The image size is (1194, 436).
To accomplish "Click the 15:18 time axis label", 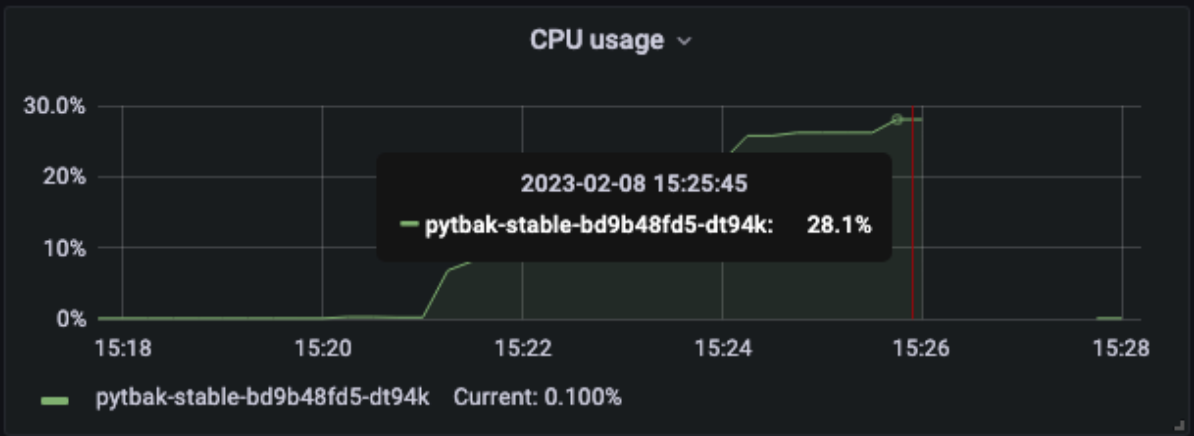I will [x=122, y=348].
